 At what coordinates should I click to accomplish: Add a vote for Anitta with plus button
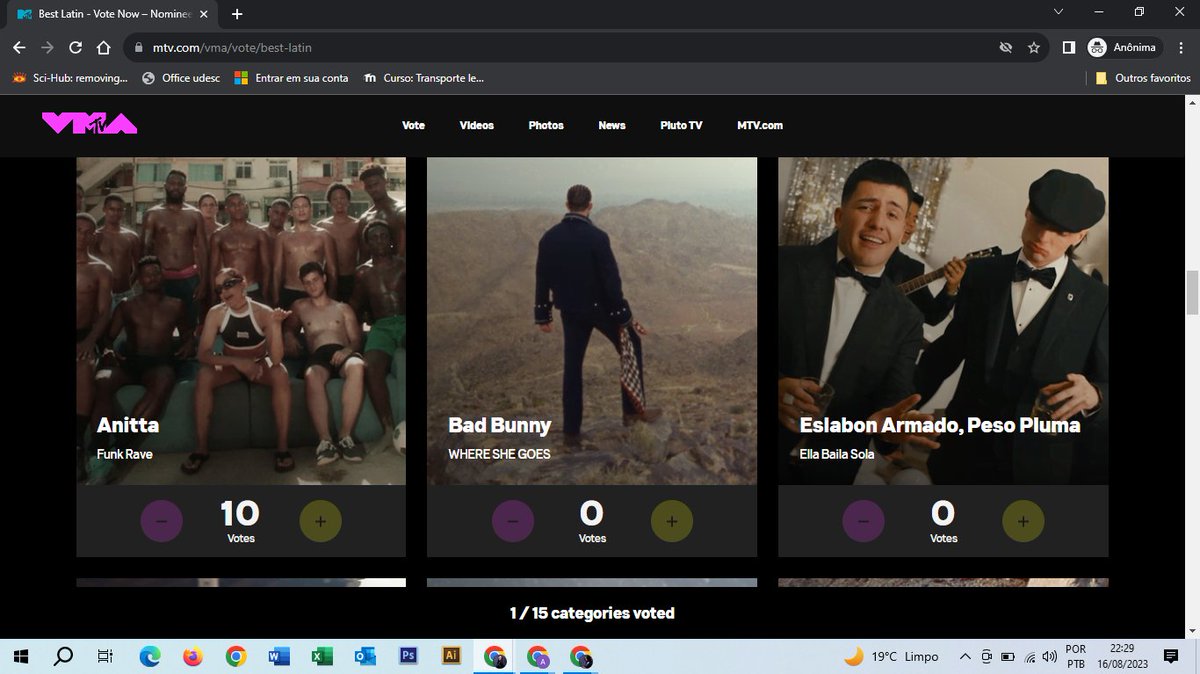tap(320, 521)
